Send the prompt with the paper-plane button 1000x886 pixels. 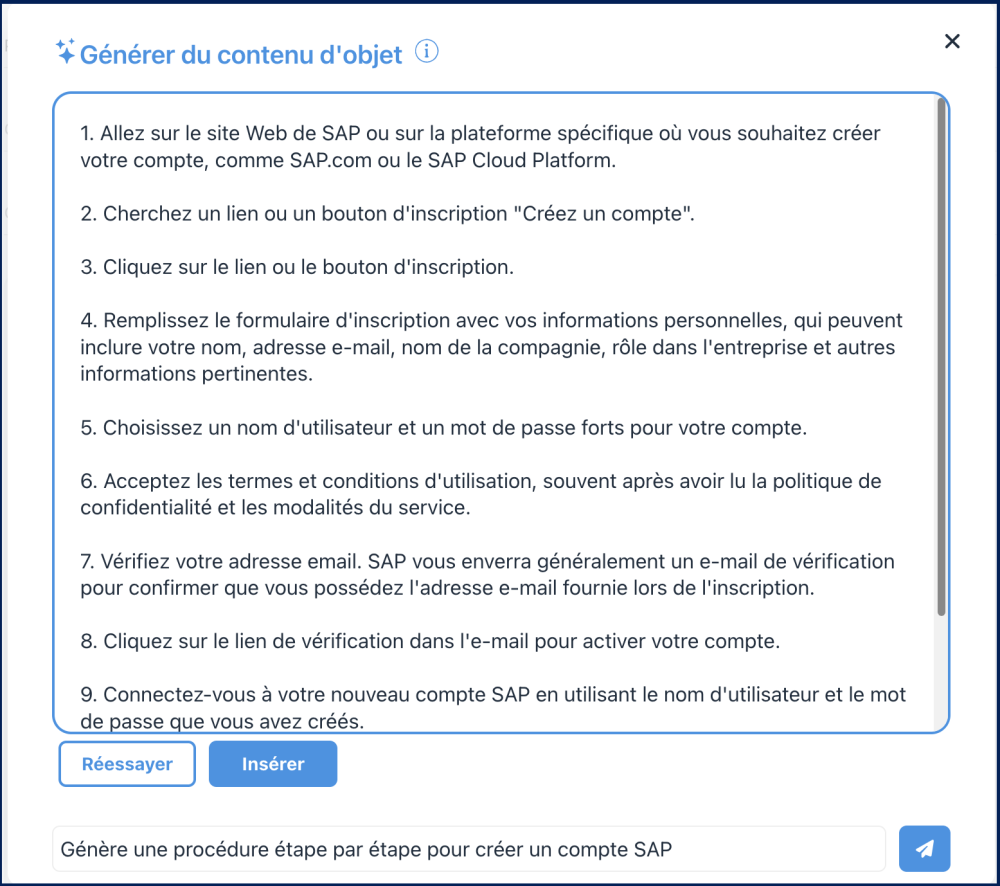924,849
